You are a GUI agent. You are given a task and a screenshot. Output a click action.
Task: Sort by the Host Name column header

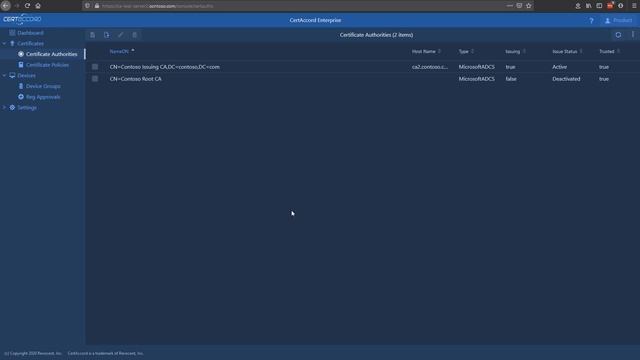[424, 51]
